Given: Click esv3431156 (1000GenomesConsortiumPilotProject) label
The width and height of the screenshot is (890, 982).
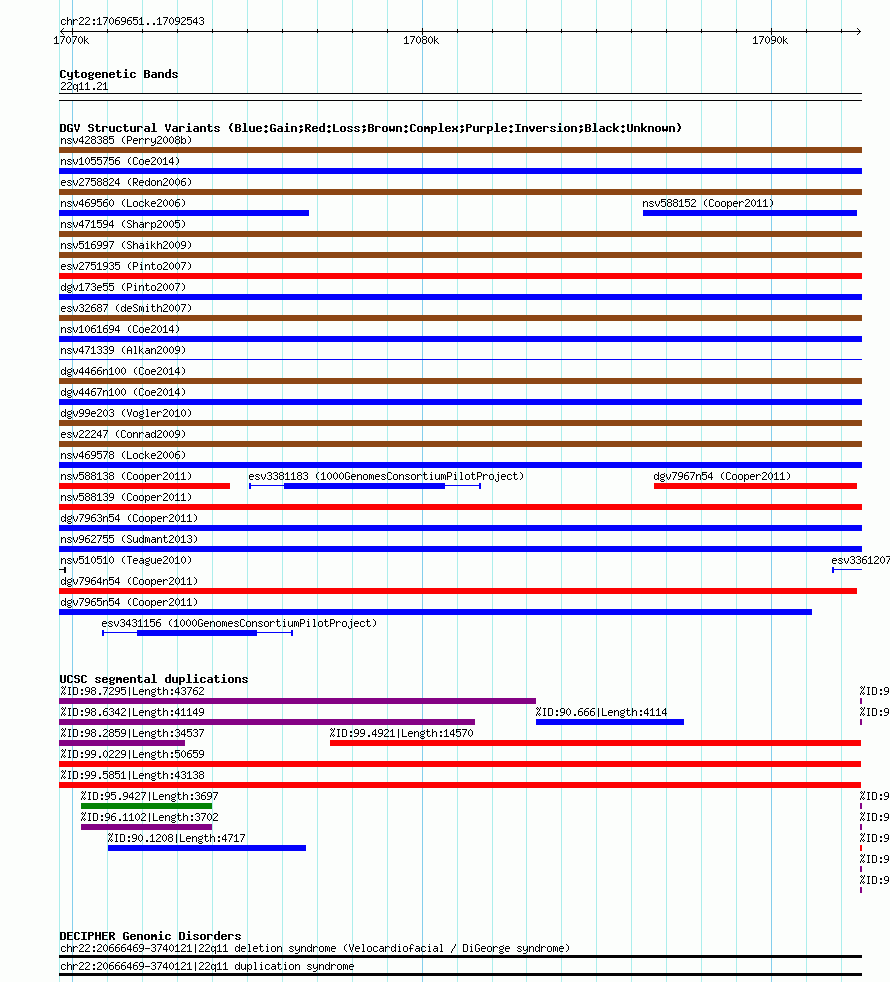Looking at the screenshot, I should click(239, 623).
